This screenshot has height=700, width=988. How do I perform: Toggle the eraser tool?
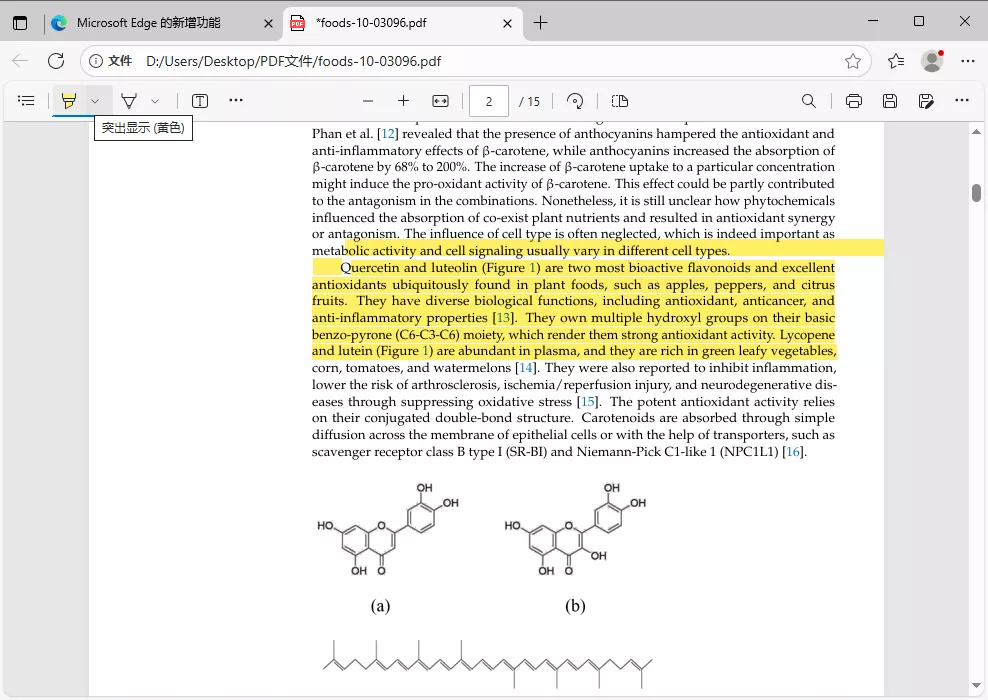[129, 101]
